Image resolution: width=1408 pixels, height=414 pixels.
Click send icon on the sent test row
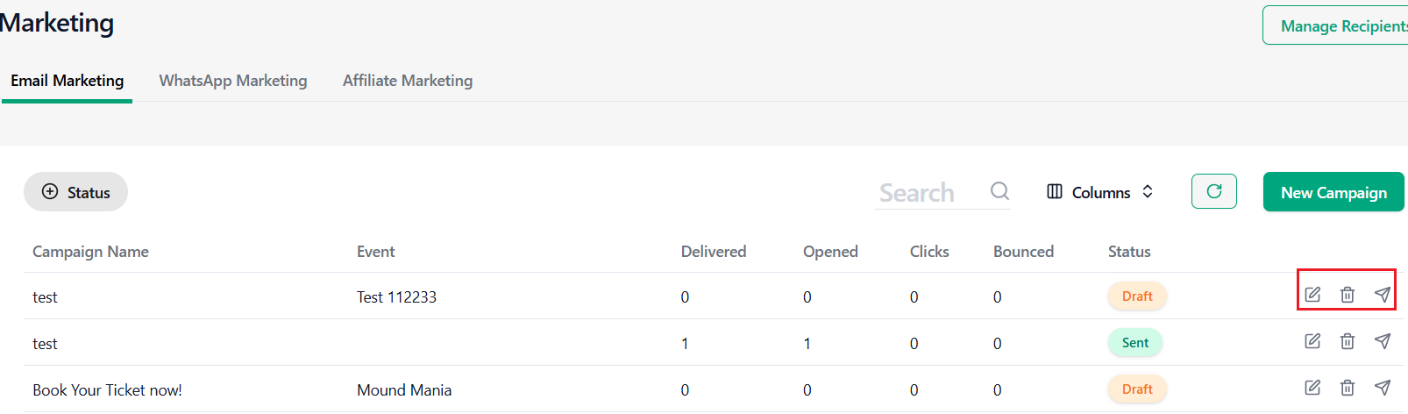click(1382, 341)
